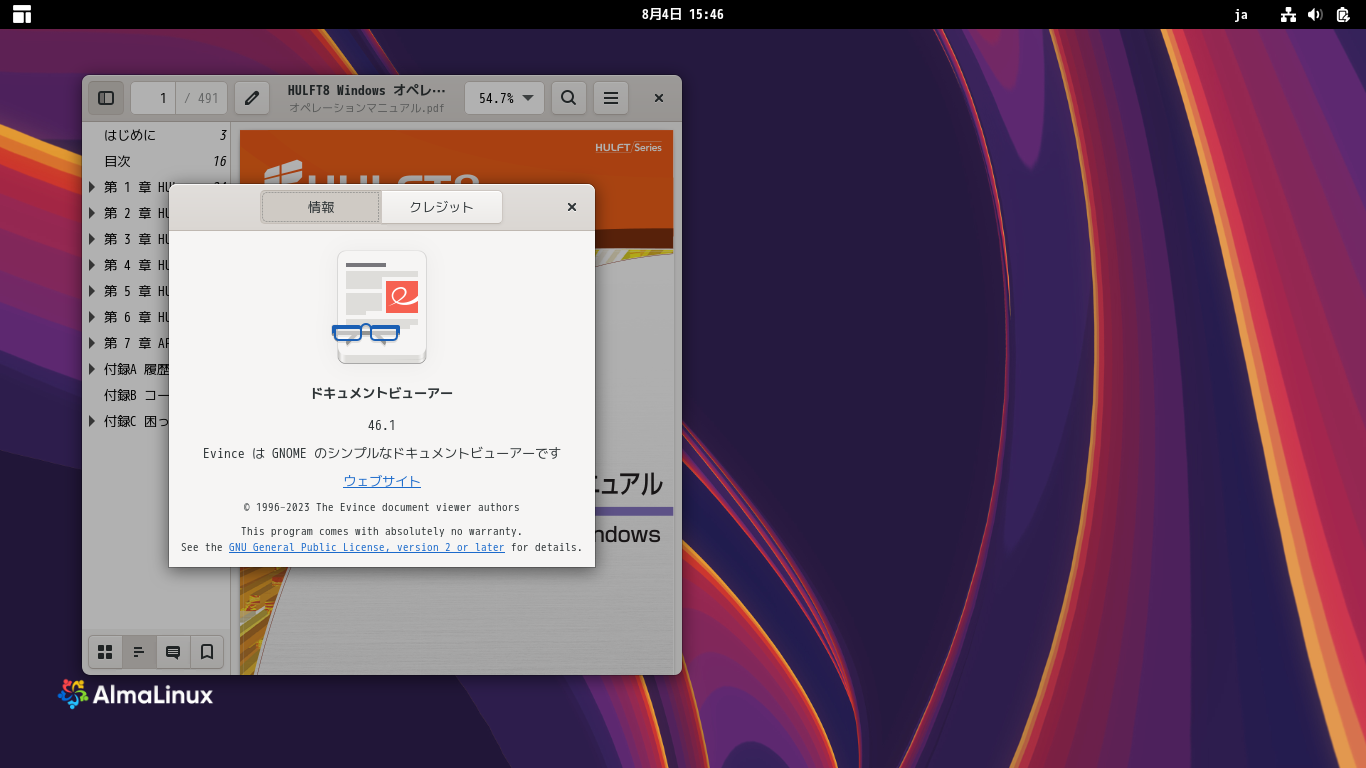Expand the 第 5 章 outline entry
This screenshot has height=768, width=1366.
[x=93, y=291]
